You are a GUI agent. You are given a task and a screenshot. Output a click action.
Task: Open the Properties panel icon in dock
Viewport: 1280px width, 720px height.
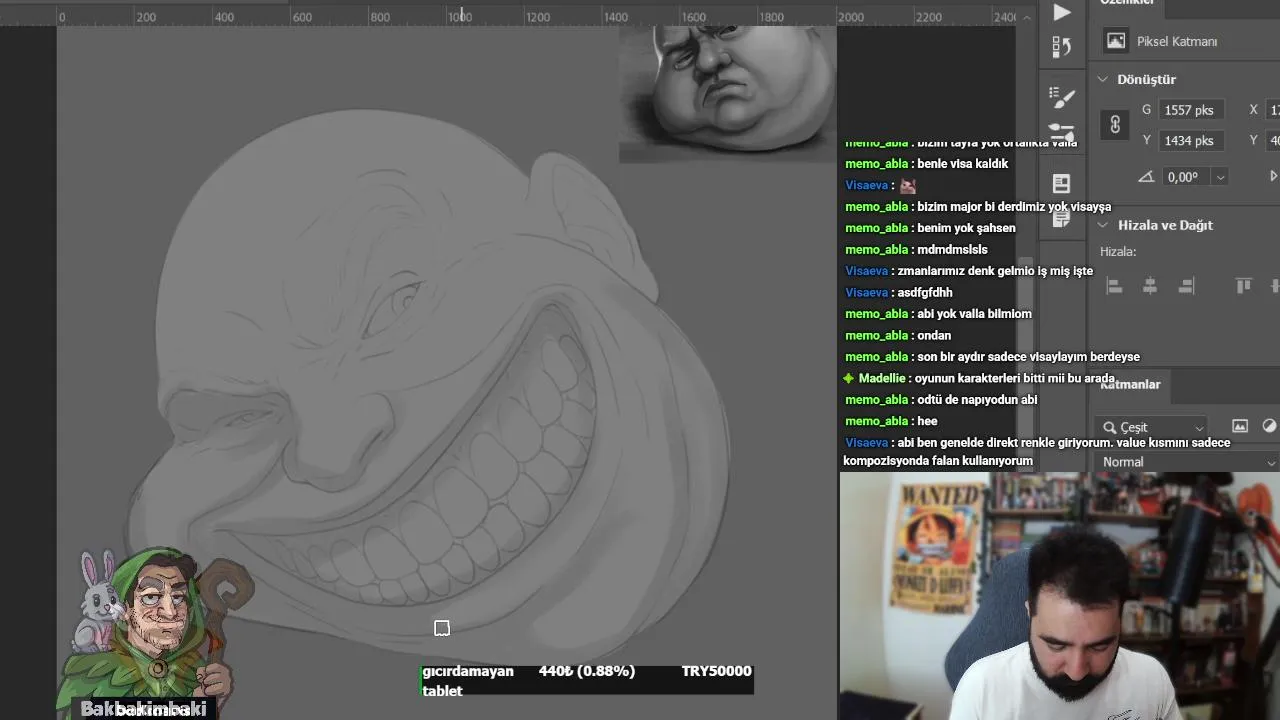(1062, 183)
